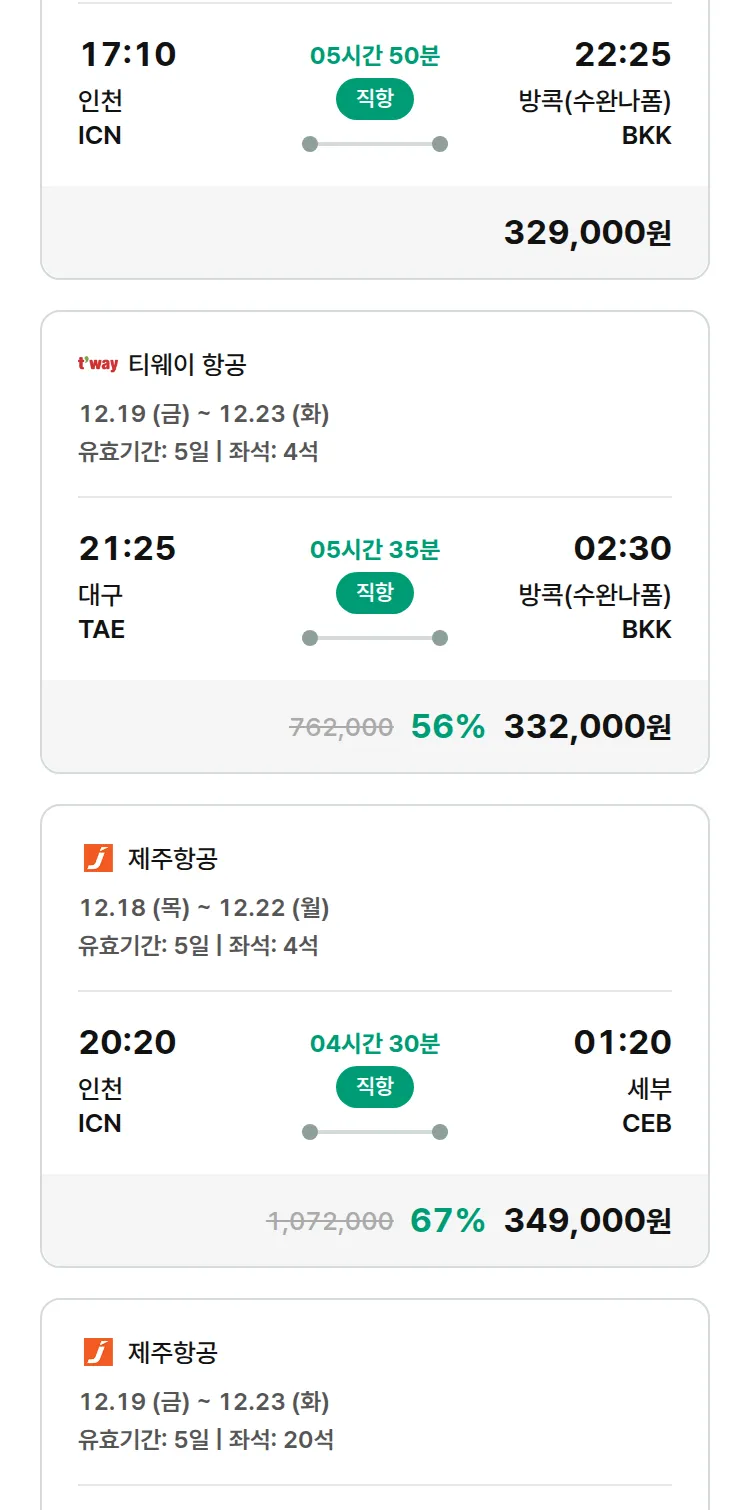
Task: Open the 12.18 (목) ~ 12.22 (월) date range
Action: tap(204, 908)
